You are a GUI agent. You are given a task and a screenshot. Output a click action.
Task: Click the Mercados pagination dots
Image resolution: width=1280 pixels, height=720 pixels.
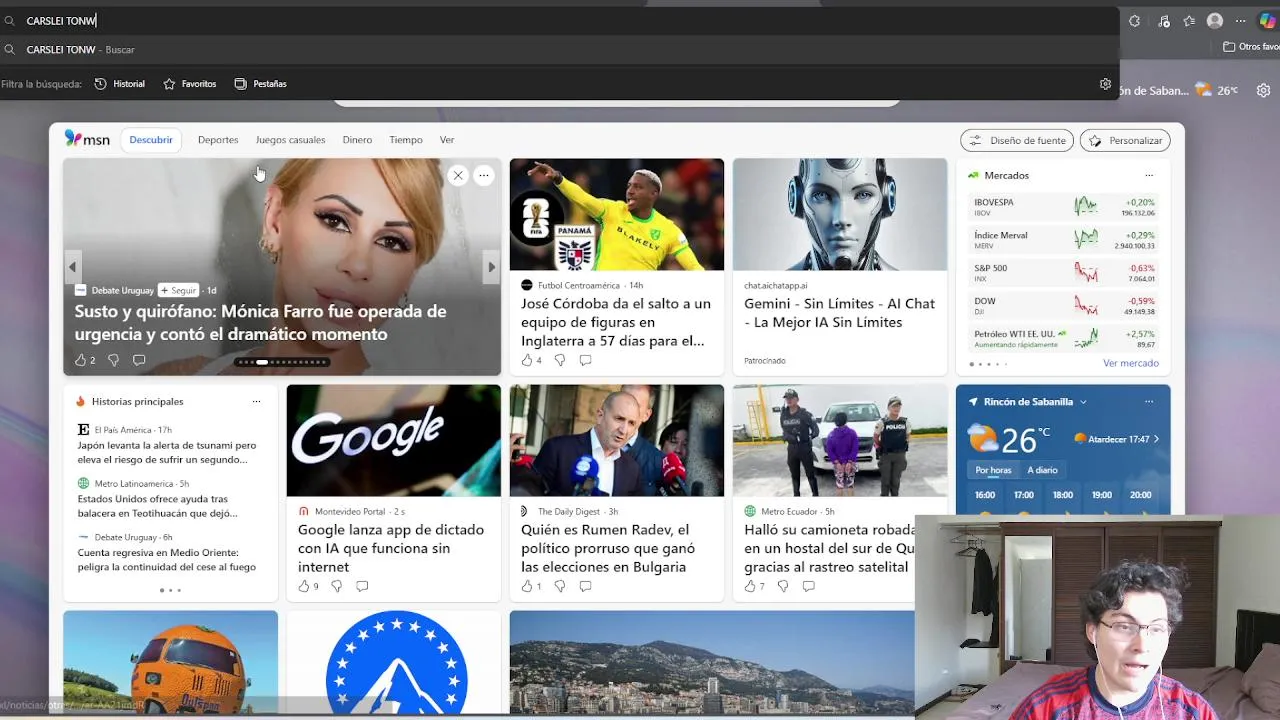coord(989,364)
